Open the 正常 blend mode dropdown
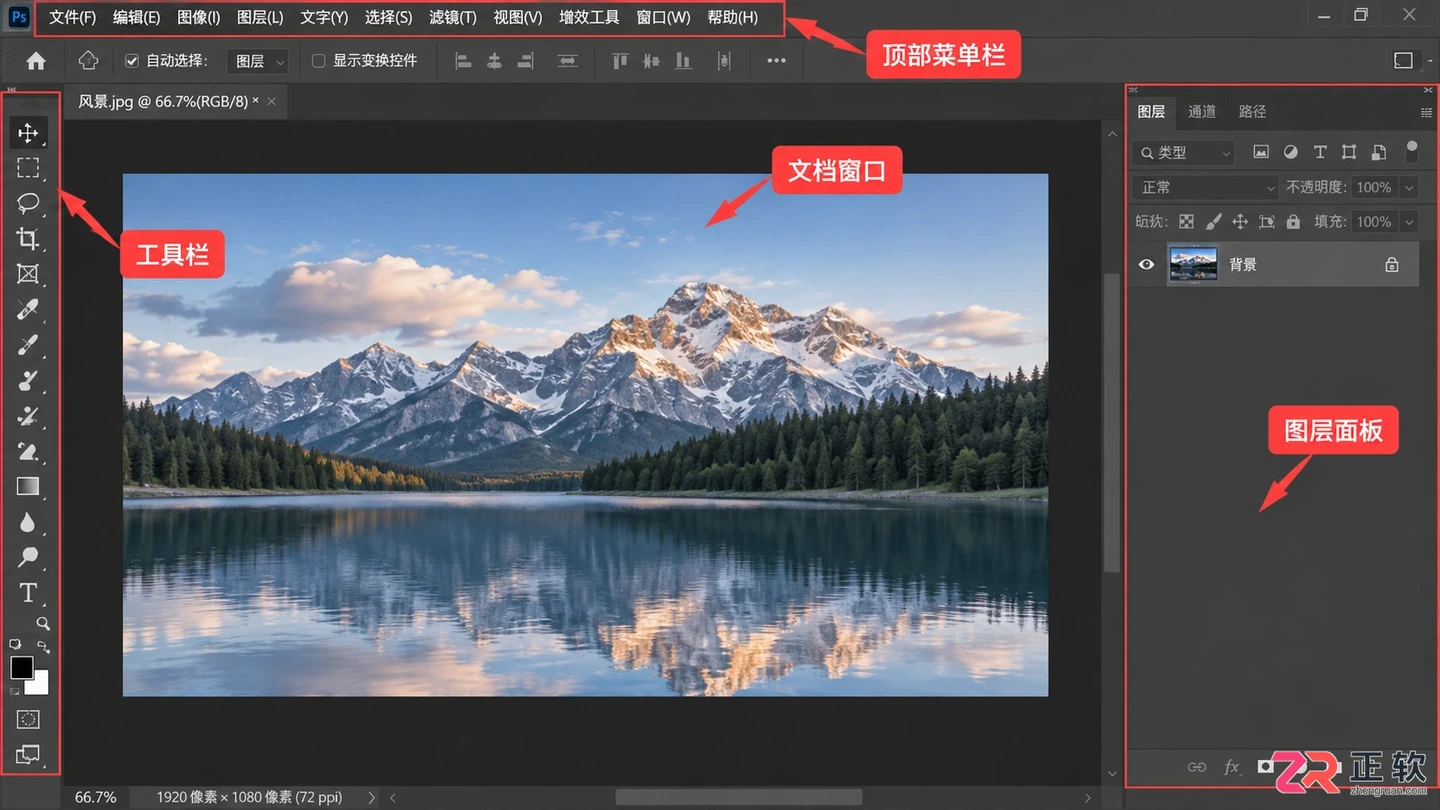Viewport: 1440px width, 810px height. point(1205,187)
